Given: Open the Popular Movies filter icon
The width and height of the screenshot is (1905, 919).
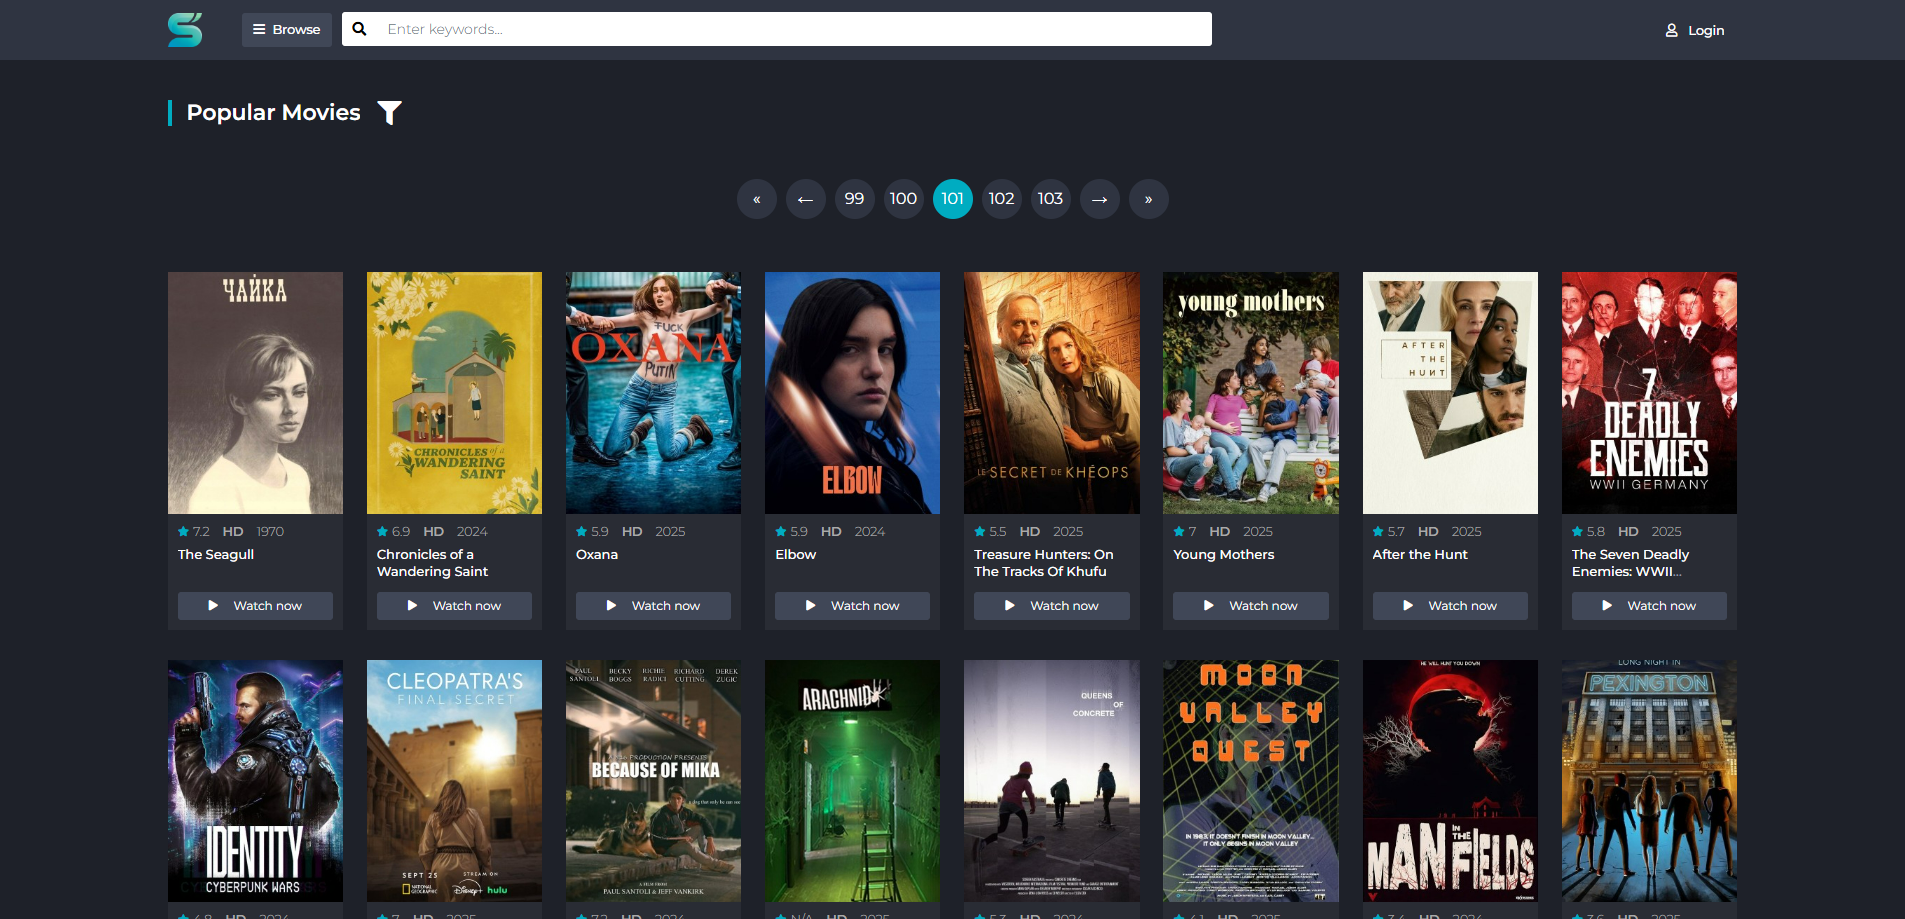Looking at the screenshot, I should point(390,113).
